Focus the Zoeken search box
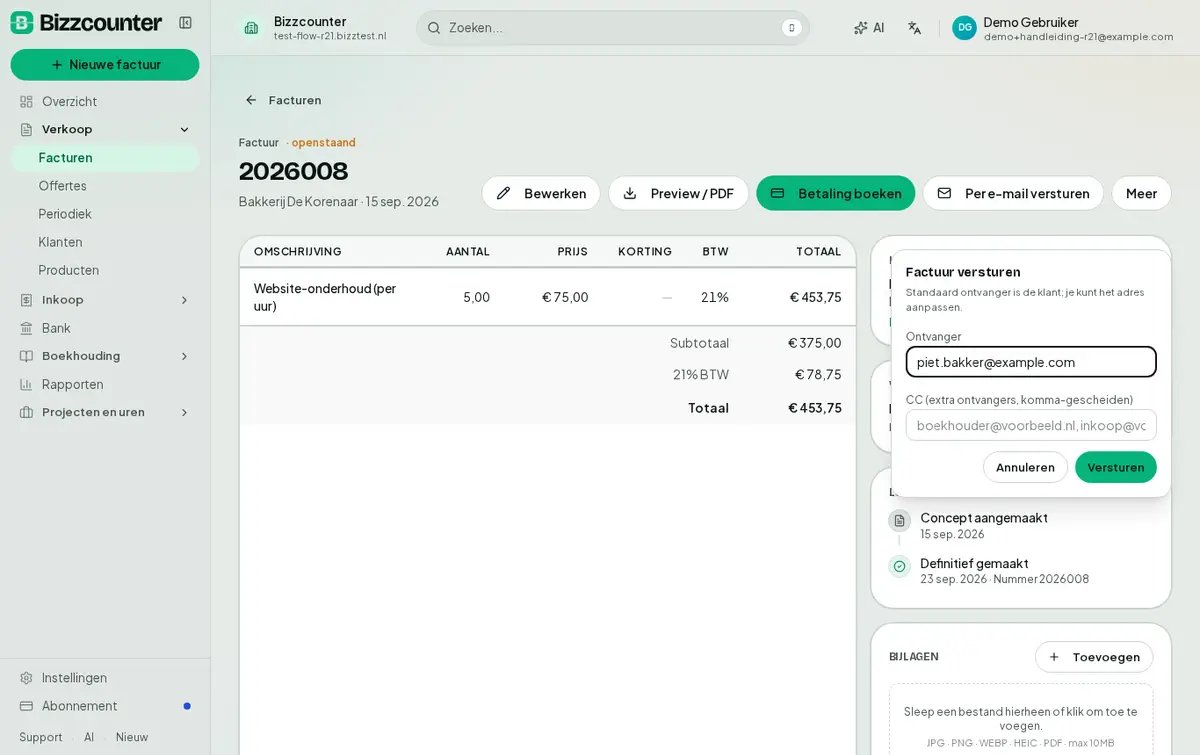 click(613, 28)
